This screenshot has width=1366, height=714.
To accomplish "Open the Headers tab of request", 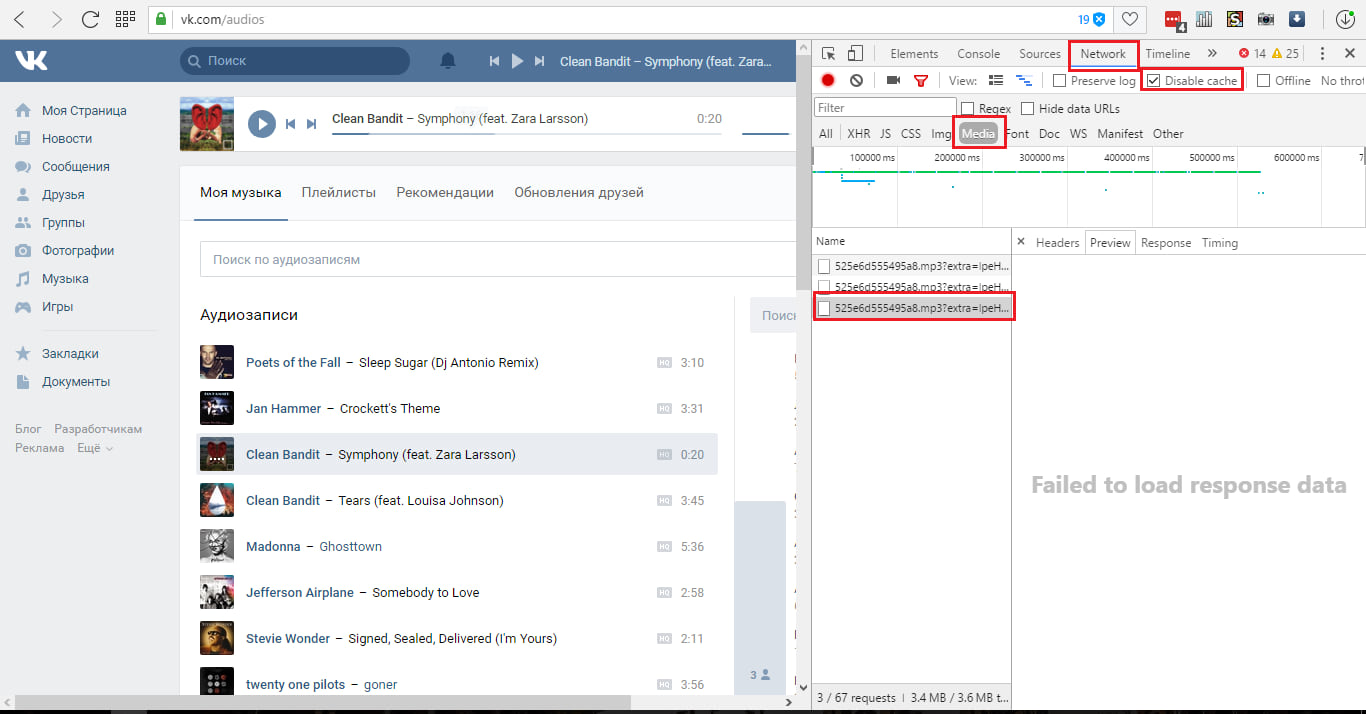I will pyautogui.click(x=1057, y=243).
